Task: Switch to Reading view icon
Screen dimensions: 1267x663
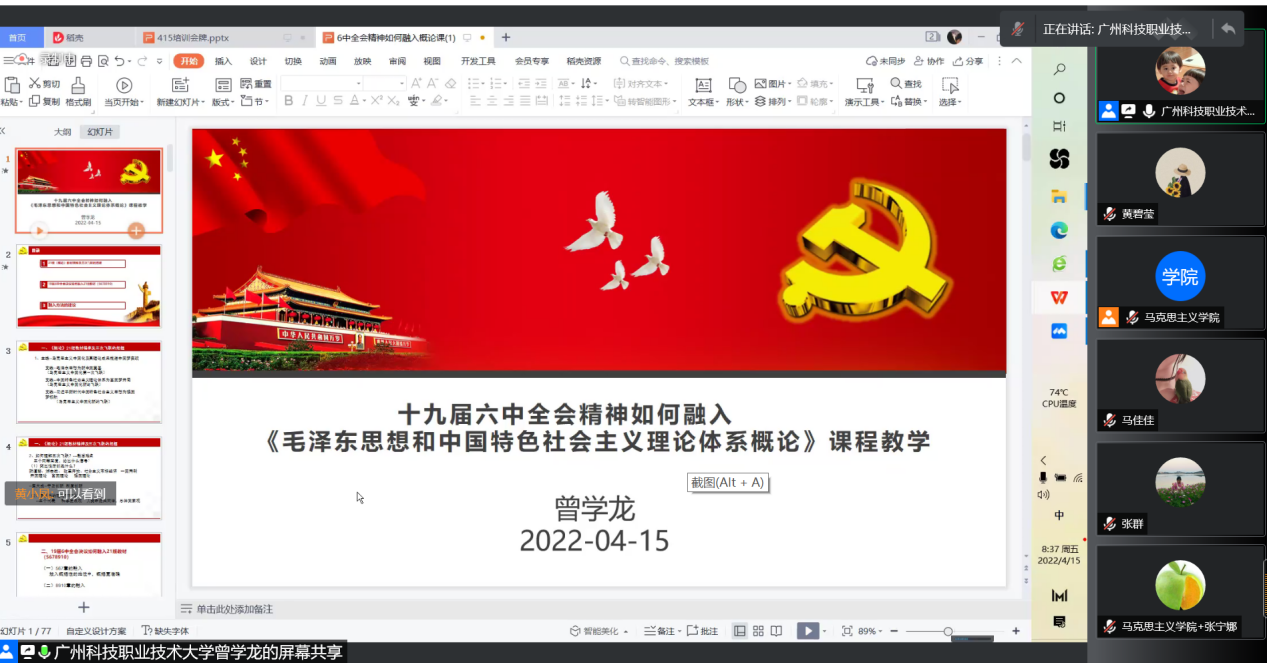Action: (x=776, y=631)
